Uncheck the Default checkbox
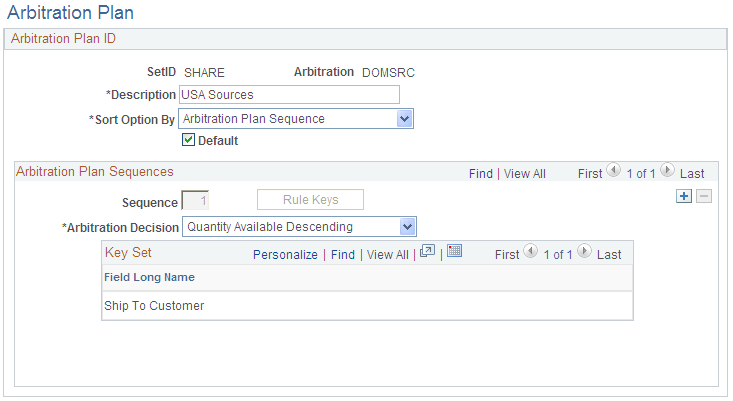733x401 pixels. pos(188,140)
